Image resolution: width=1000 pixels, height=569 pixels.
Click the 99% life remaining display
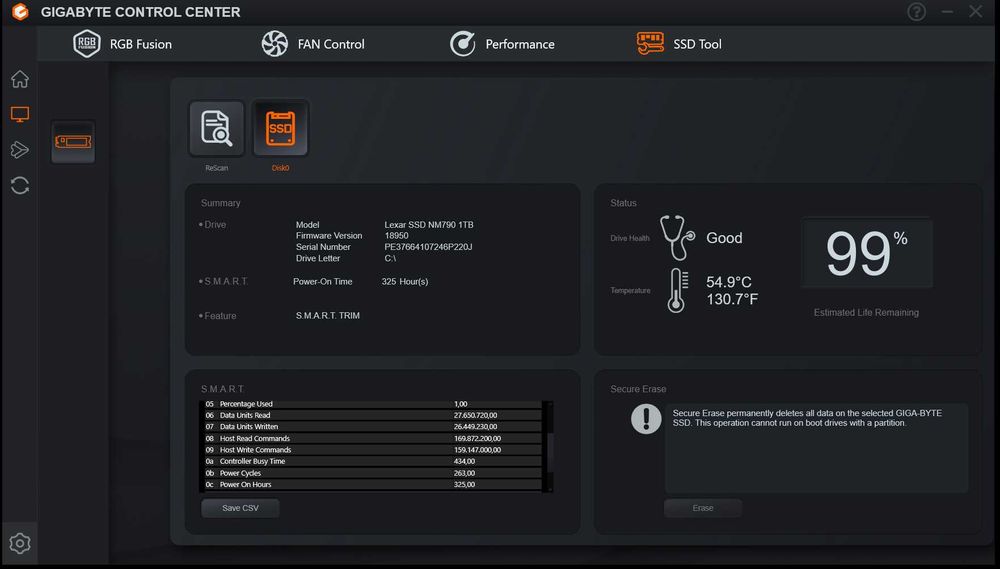pos(867,253)
